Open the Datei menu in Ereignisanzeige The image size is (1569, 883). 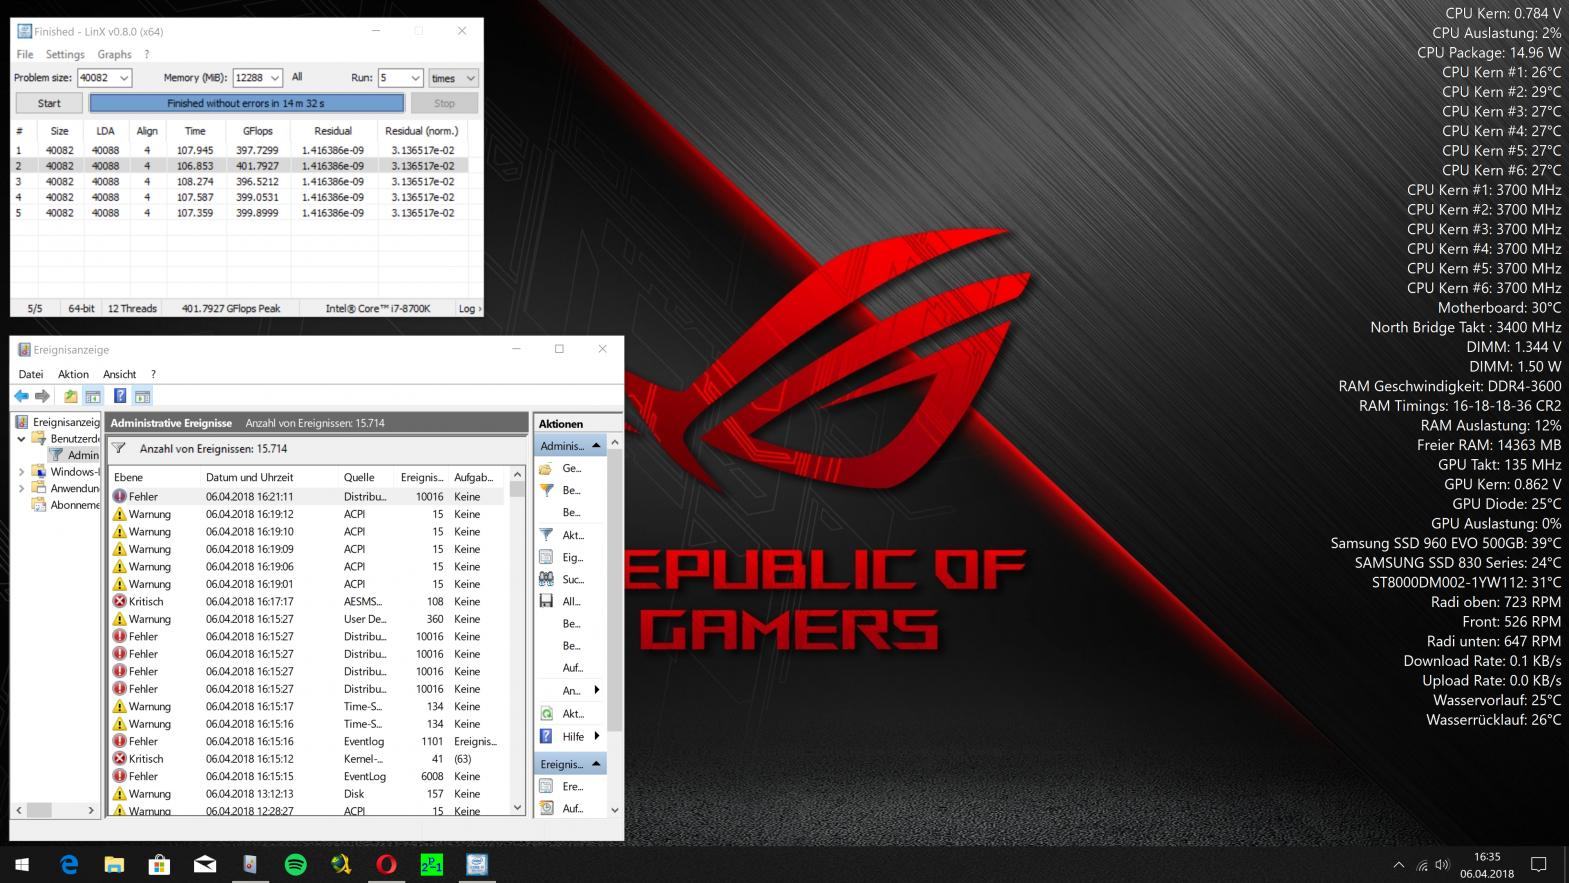[x=31, y=374]
